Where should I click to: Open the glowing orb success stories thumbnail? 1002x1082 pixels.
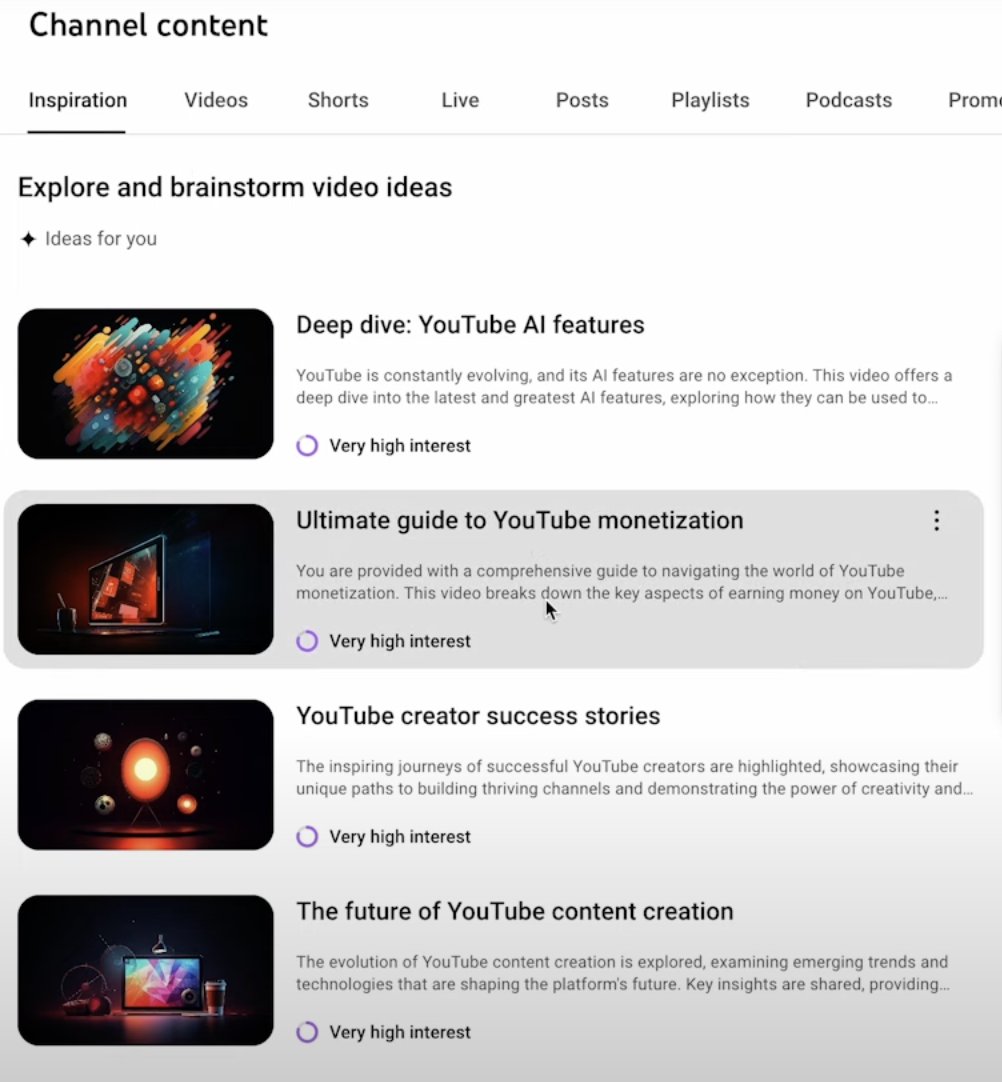[x=146, y=774]
